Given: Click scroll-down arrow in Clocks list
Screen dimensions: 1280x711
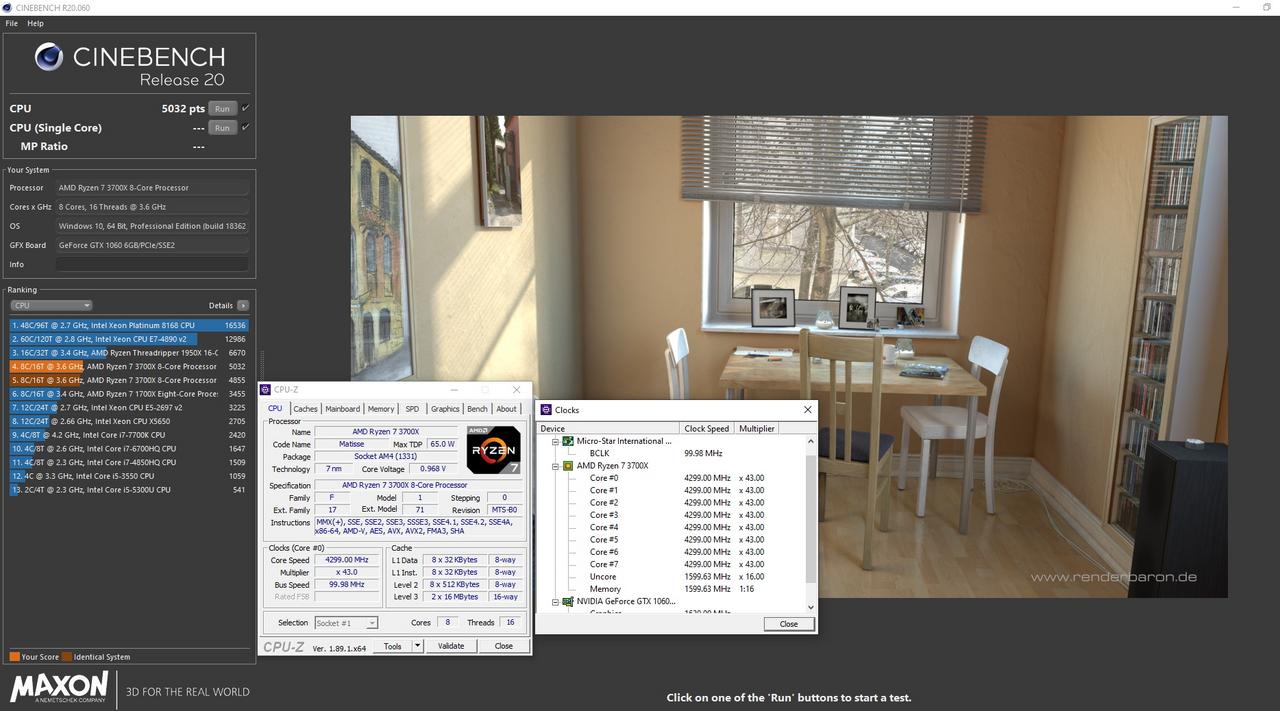Looking at the screenshot, I should [810, 607].
